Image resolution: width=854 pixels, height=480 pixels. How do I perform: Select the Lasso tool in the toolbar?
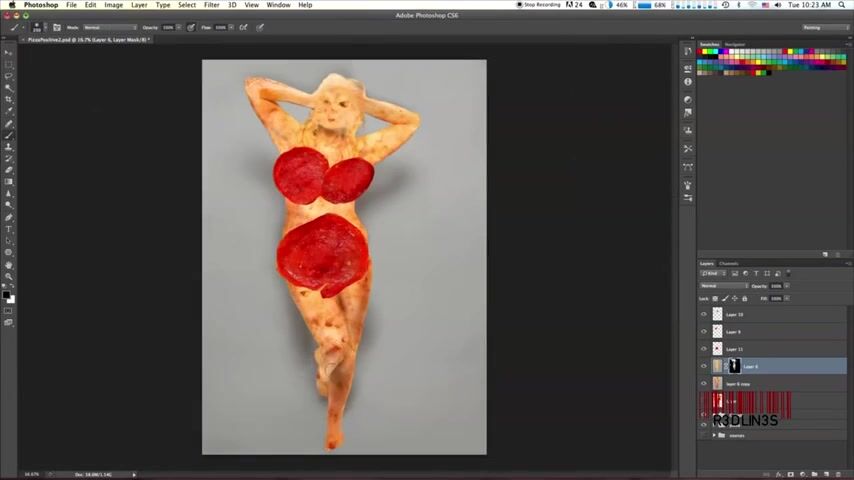pos(9,76)
